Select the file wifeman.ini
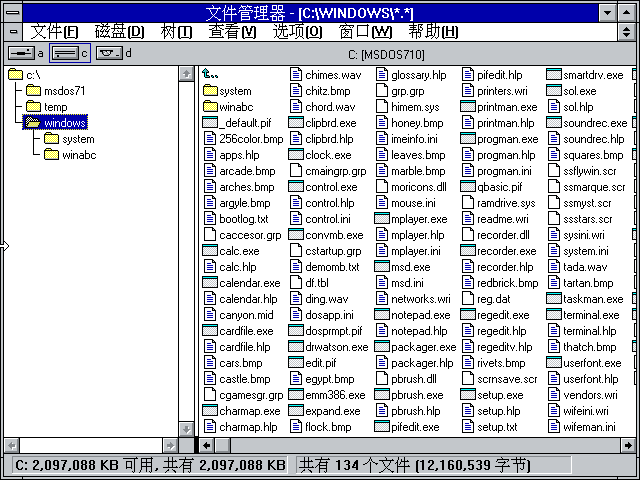The image size is (640, 480). pyautogui.click(x=582, y=427)
